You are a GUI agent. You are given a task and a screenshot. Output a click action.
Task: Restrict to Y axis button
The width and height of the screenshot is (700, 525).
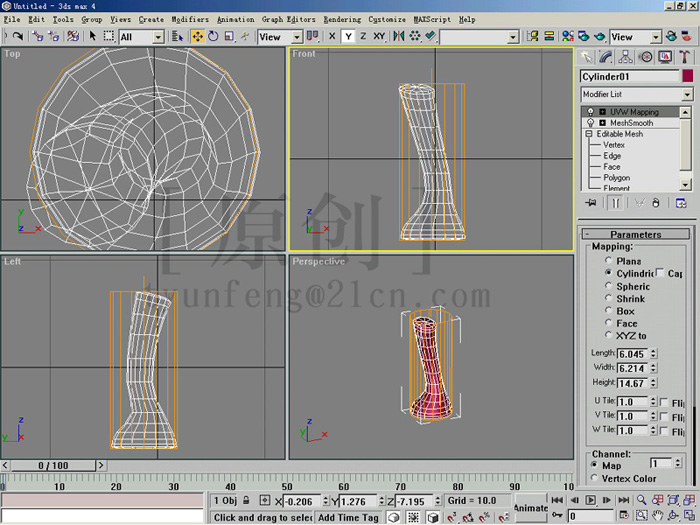pos(348,36)
